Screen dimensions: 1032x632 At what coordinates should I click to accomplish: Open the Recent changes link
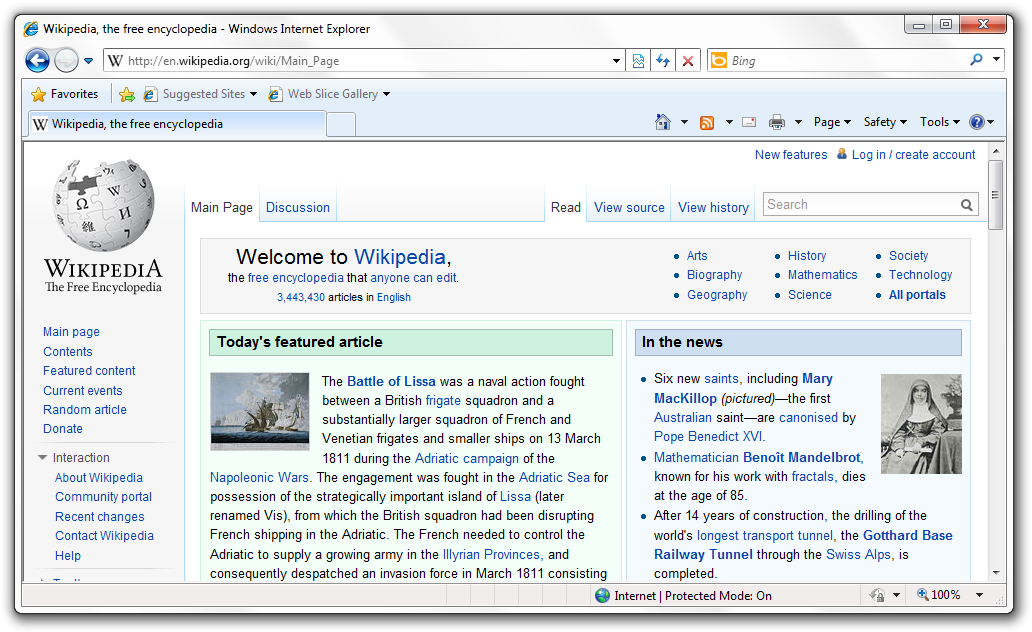(99, 517)
